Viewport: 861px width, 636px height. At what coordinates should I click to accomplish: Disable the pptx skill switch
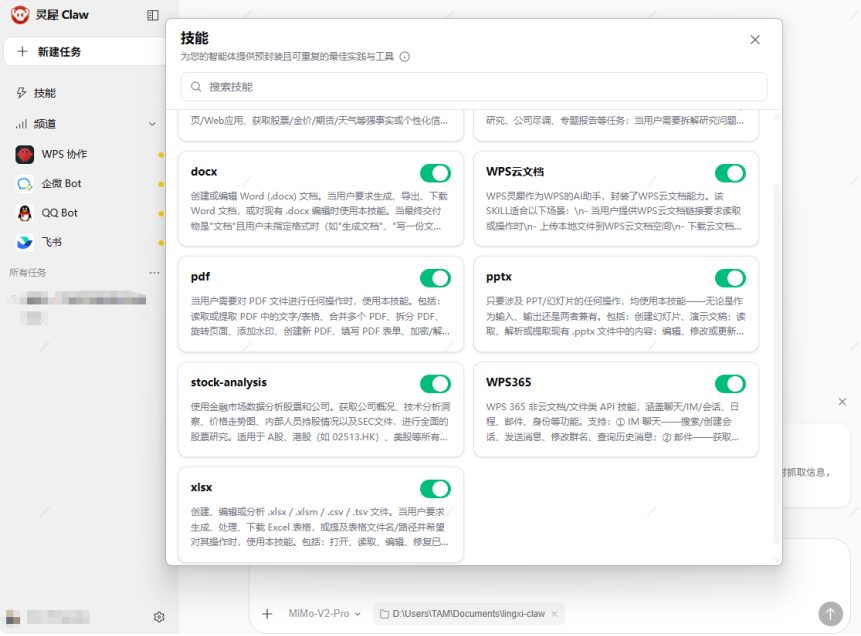tap(730, 278)
